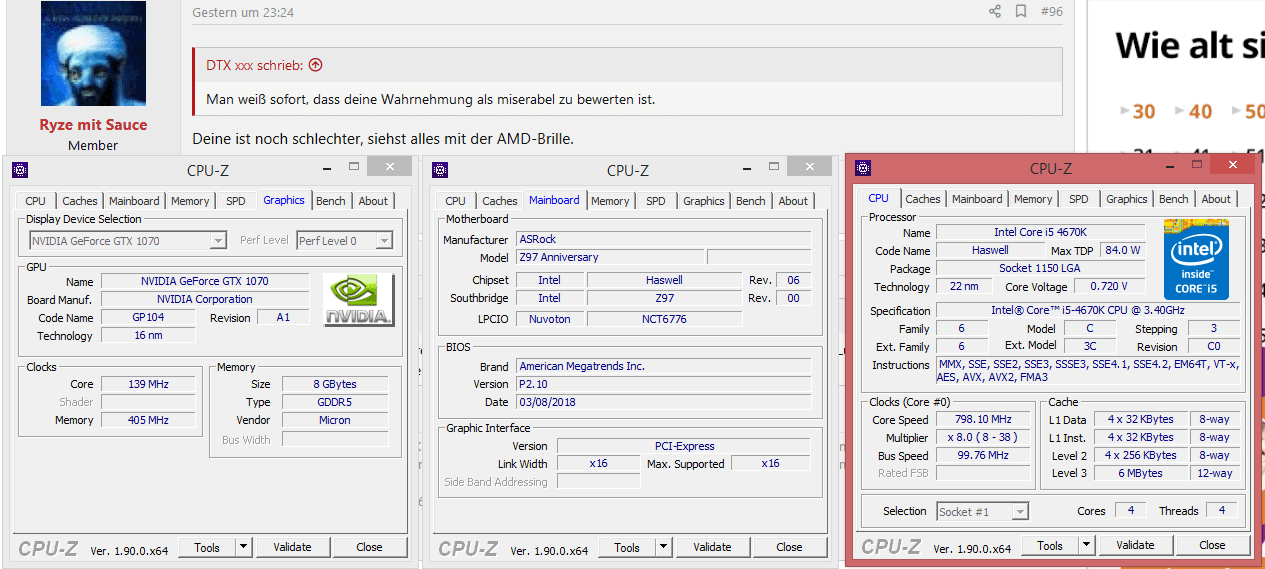Click Level 3 cache value 6 MBytes
Image resolution: width=1265 pixels, height=569 pixels.
click(1141, 473)
